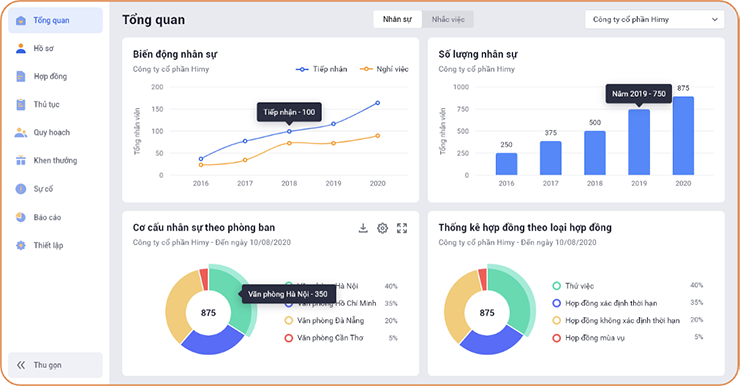
Task: Expand department chart to fullscreen
Action: pos(402,228)
